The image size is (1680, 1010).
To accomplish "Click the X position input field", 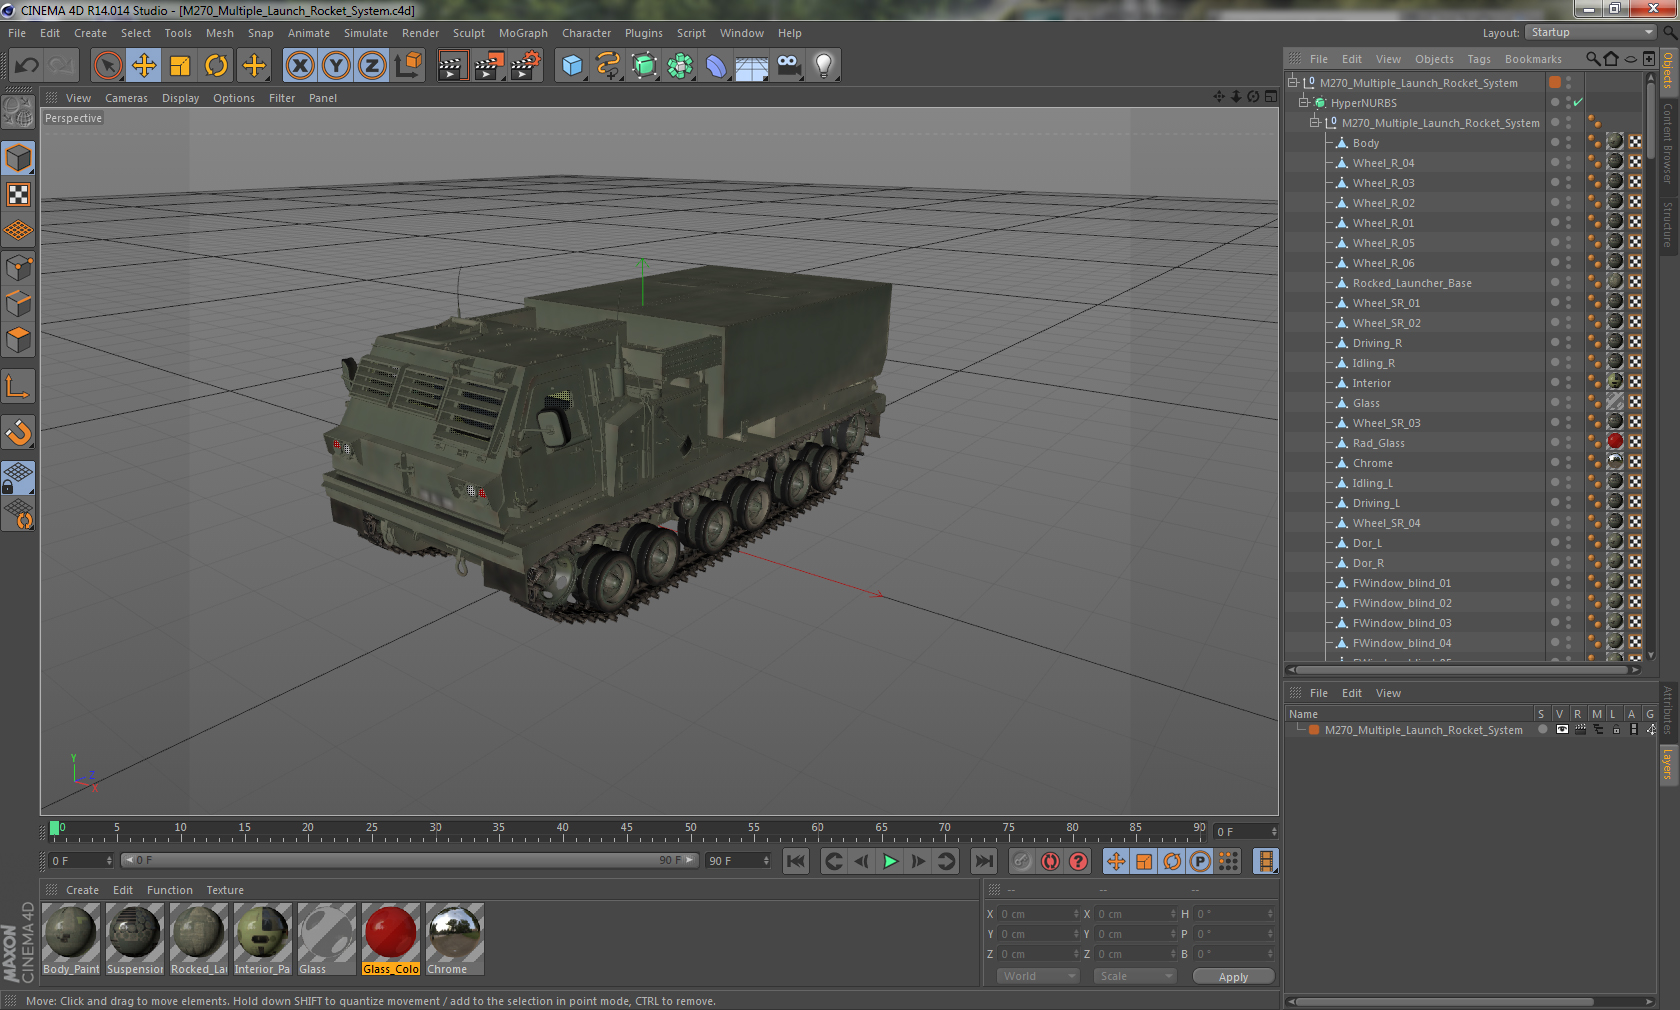I will (x=1039, y=914).
